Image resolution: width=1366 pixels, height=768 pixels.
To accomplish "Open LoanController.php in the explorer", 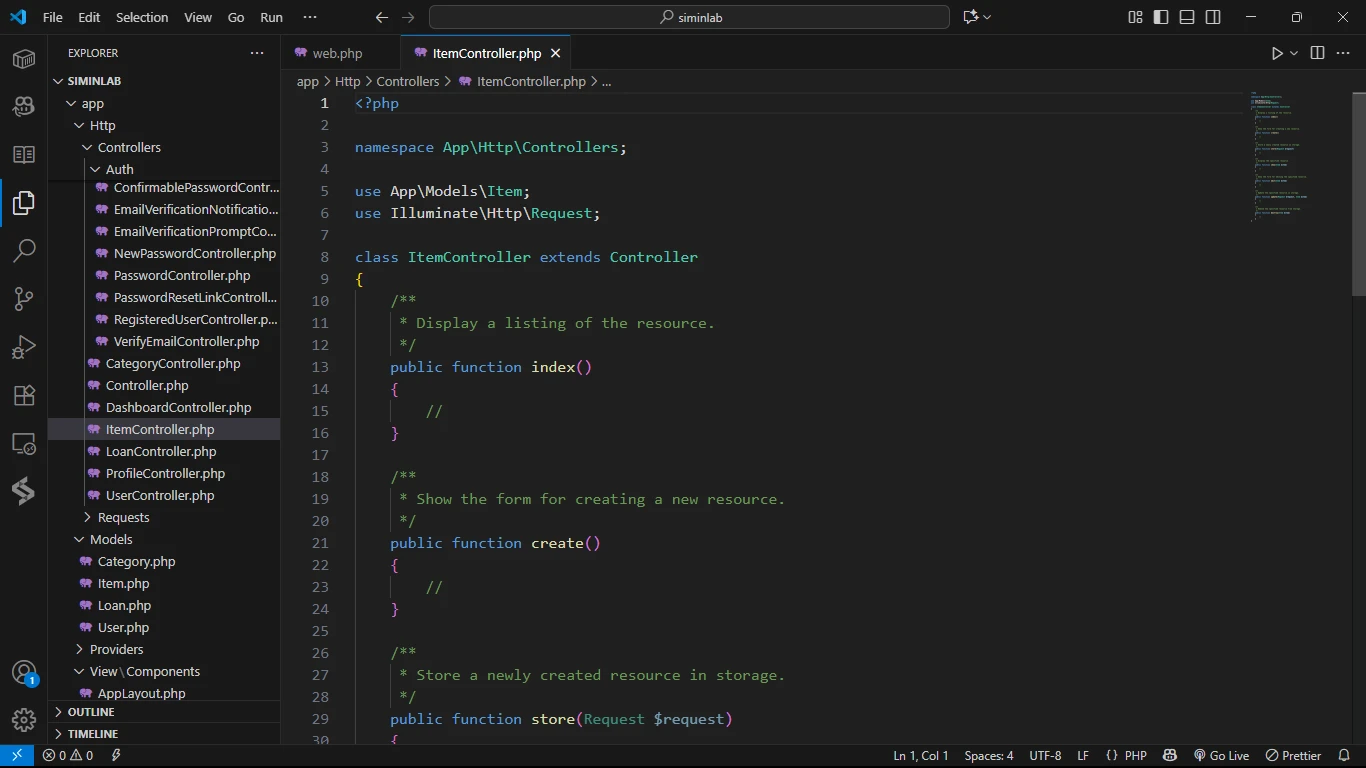I will coord(160,451).
